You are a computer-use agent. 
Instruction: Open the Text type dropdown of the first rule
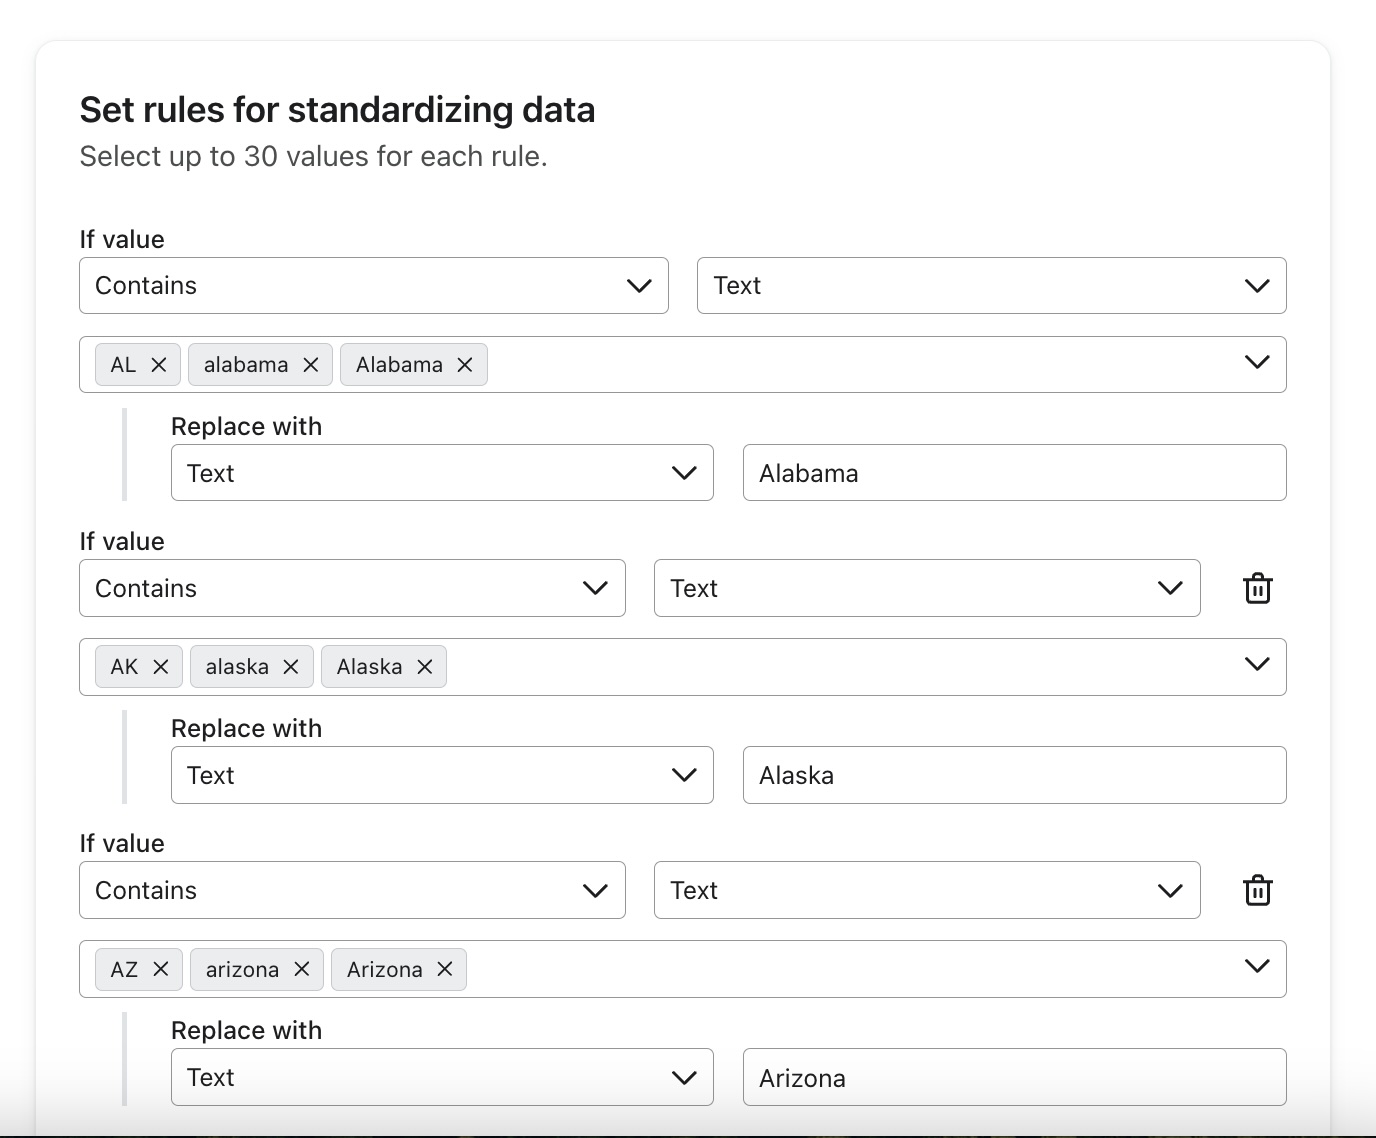coord(991,285)
